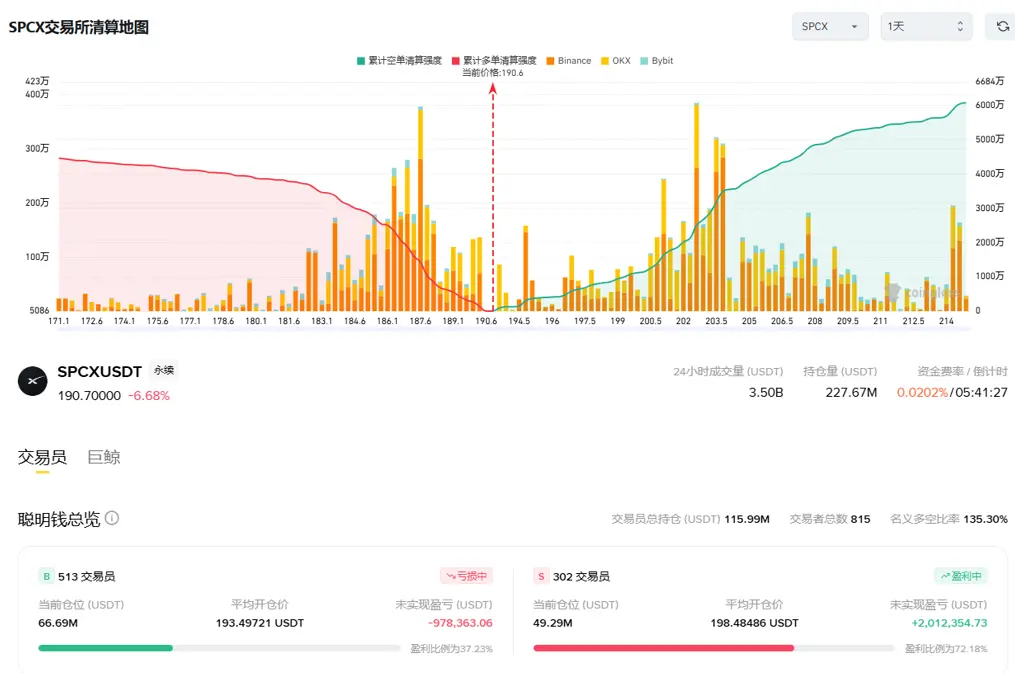
Task: Click the SPCX交易所清算地图 title
Action: pyautogui.click(x=78, y=27)
